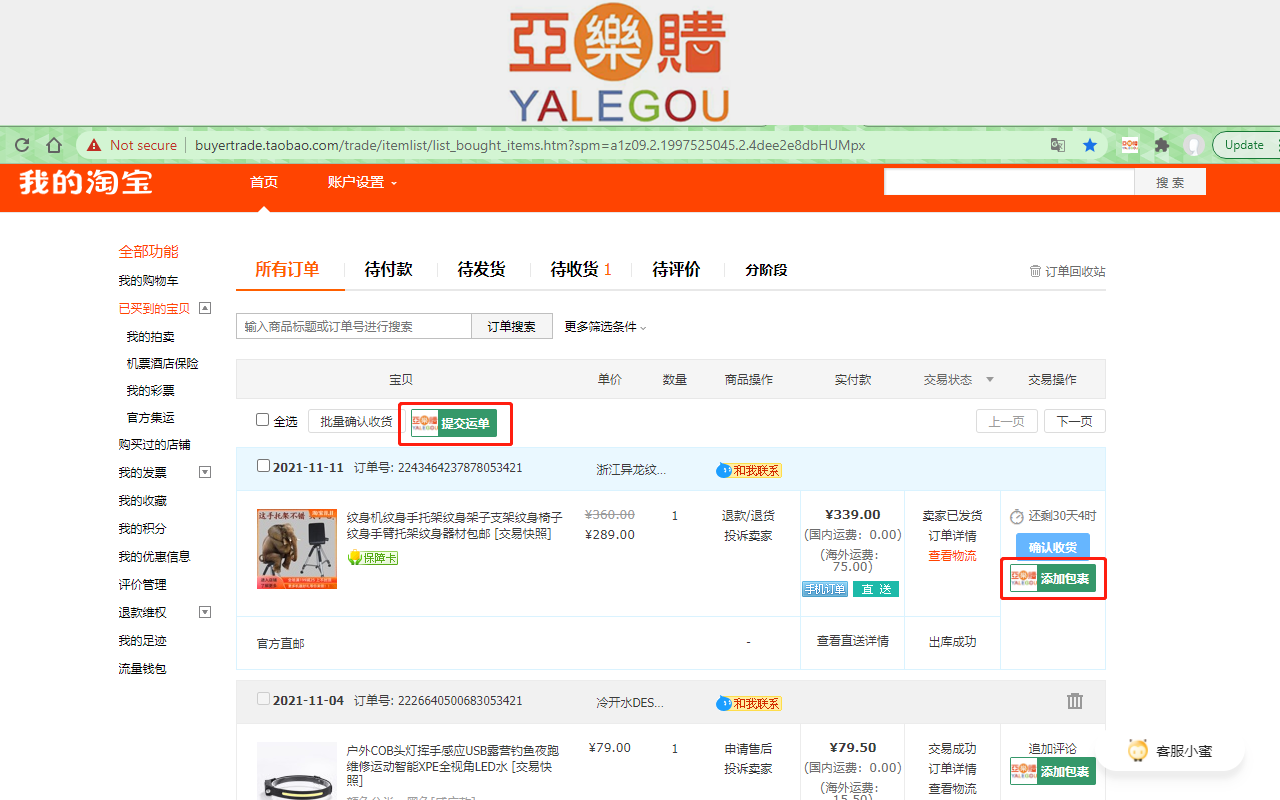Viewport: 1280px width, 800px height.
Task: Expand the 退款维权 sidebar section
Action: coord(205,612)
